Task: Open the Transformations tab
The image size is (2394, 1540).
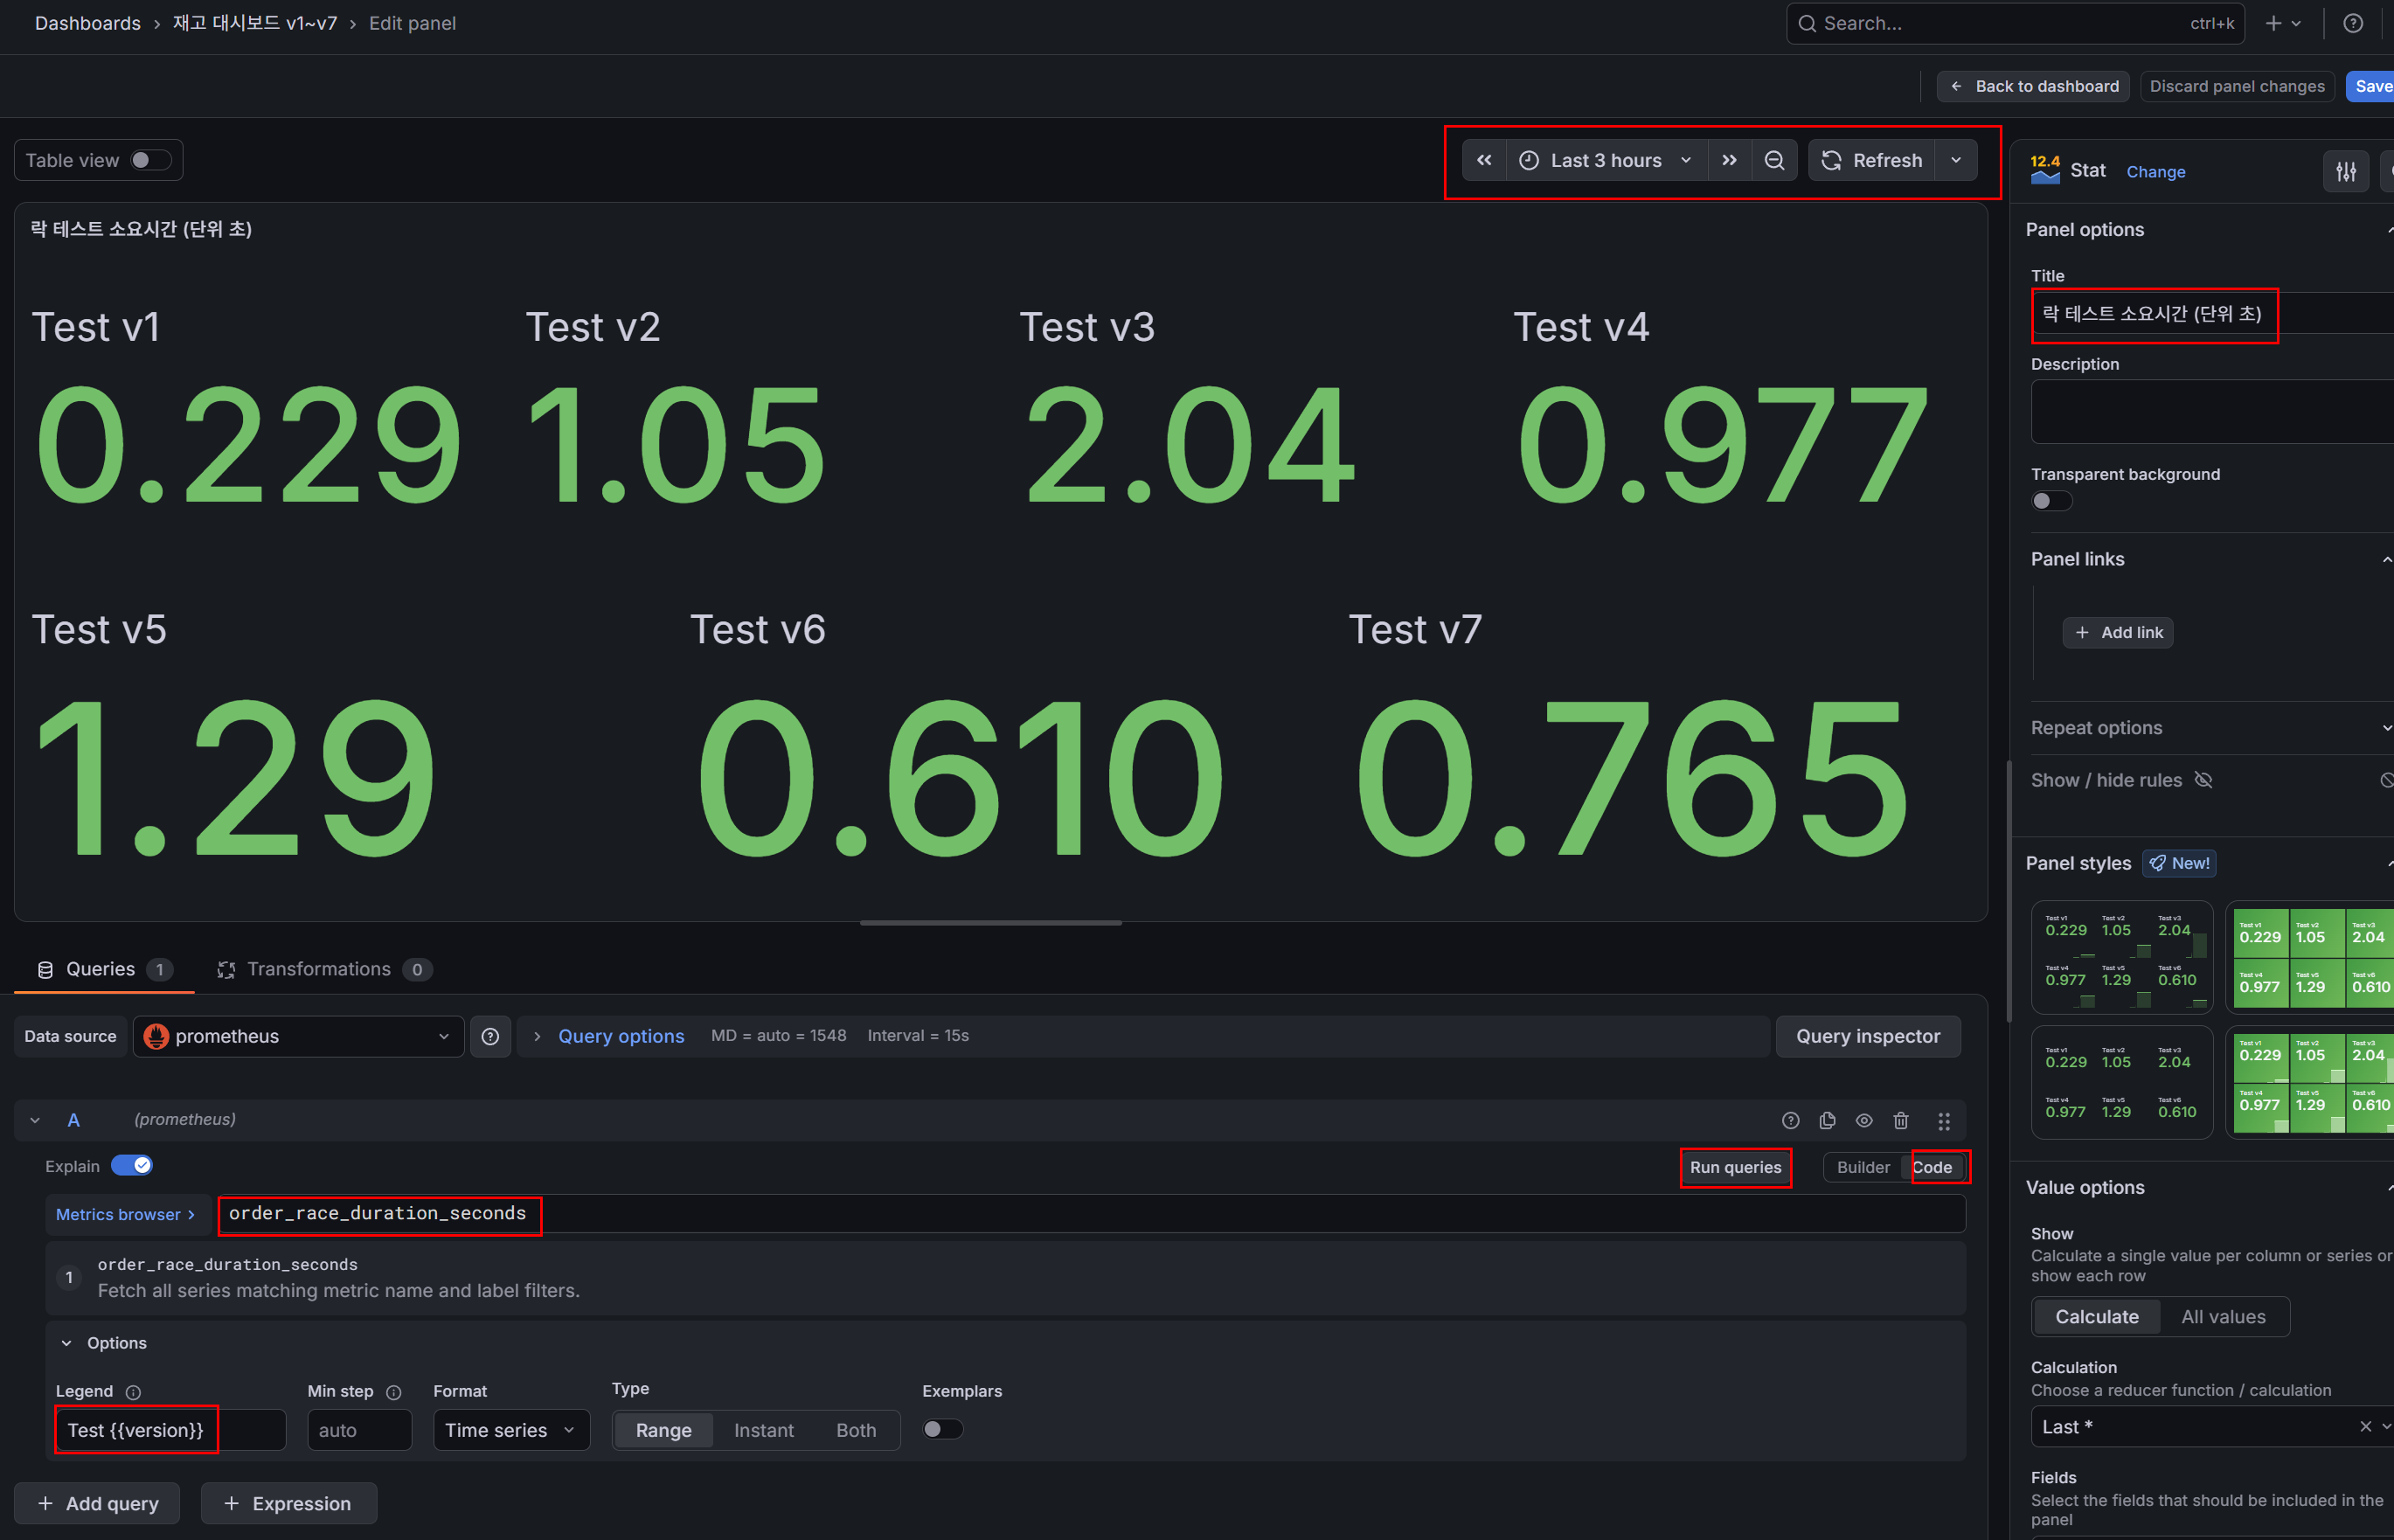Action: tap(324, 969)
